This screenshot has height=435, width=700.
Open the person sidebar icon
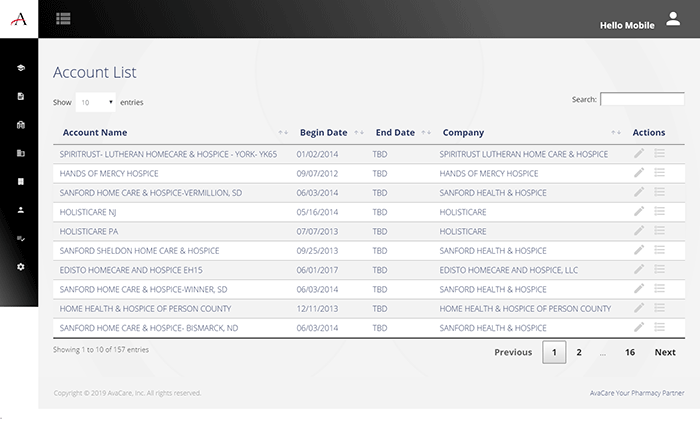21,210
